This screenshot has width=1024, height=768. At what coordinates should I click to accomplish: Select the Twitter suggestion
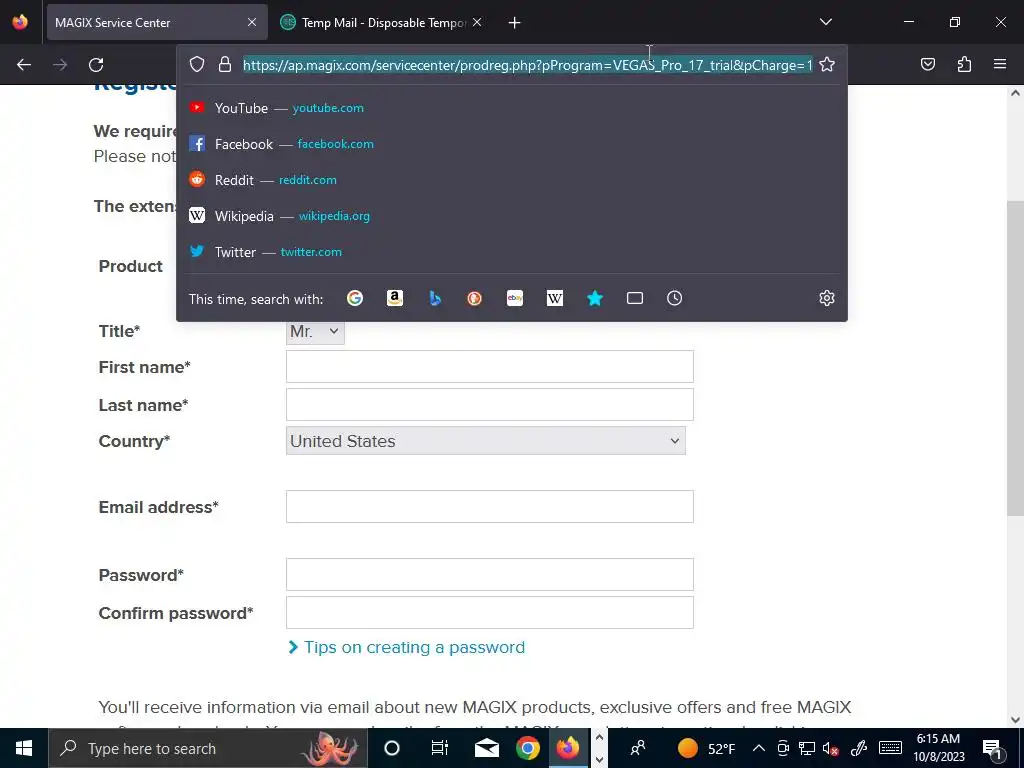click(x=512, y=251)
